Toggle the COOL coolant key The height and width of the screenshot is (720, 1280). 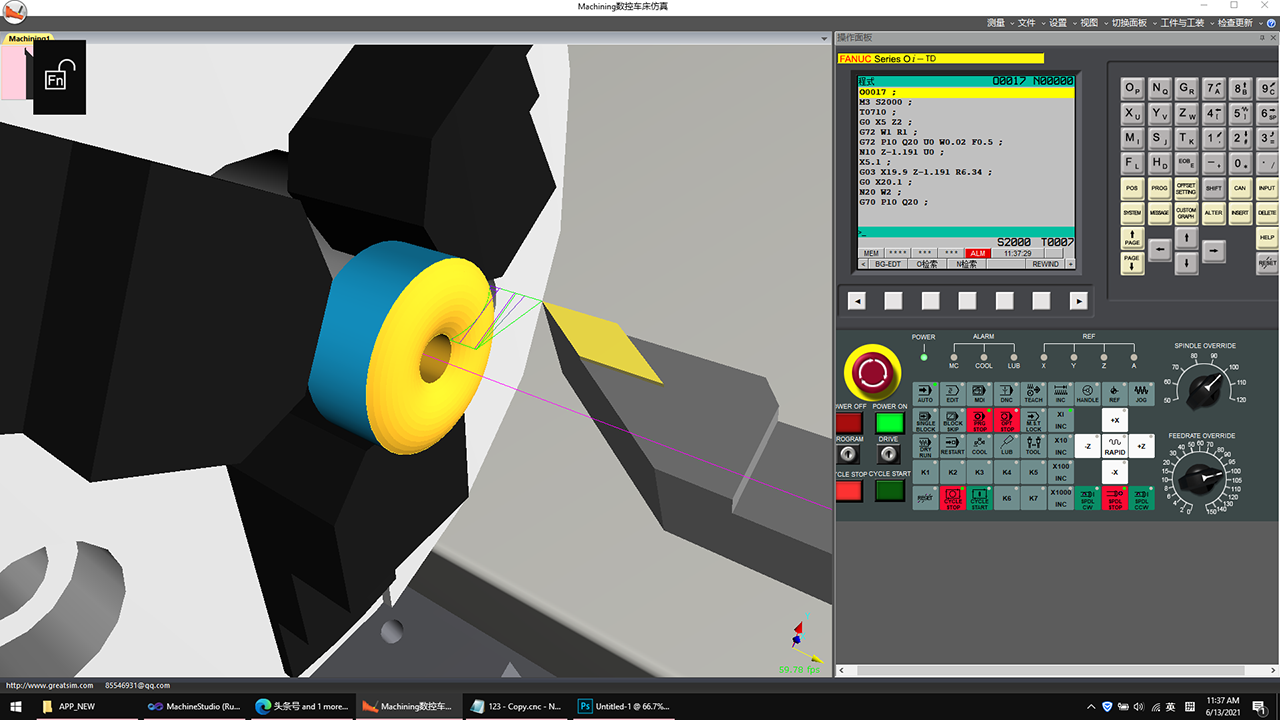pos(979,446)
